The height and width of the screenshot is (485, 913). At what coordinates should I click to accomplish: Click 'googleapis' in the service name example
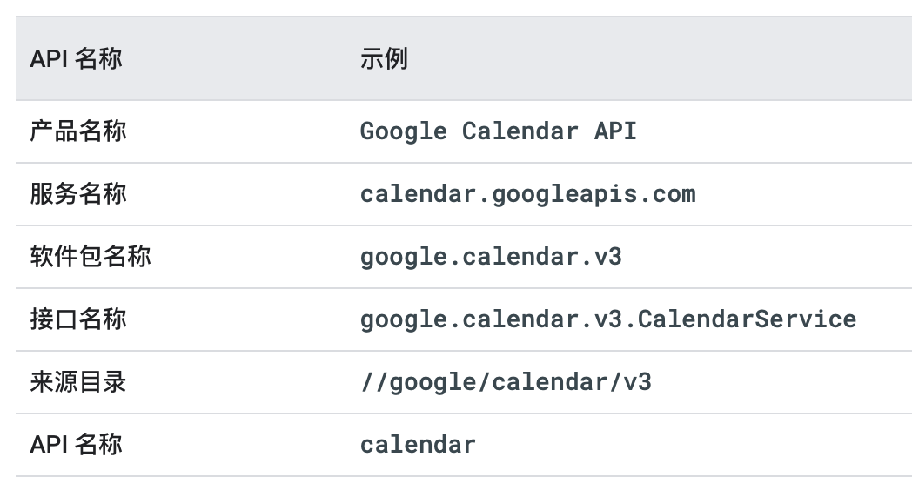tap(564, 196)
